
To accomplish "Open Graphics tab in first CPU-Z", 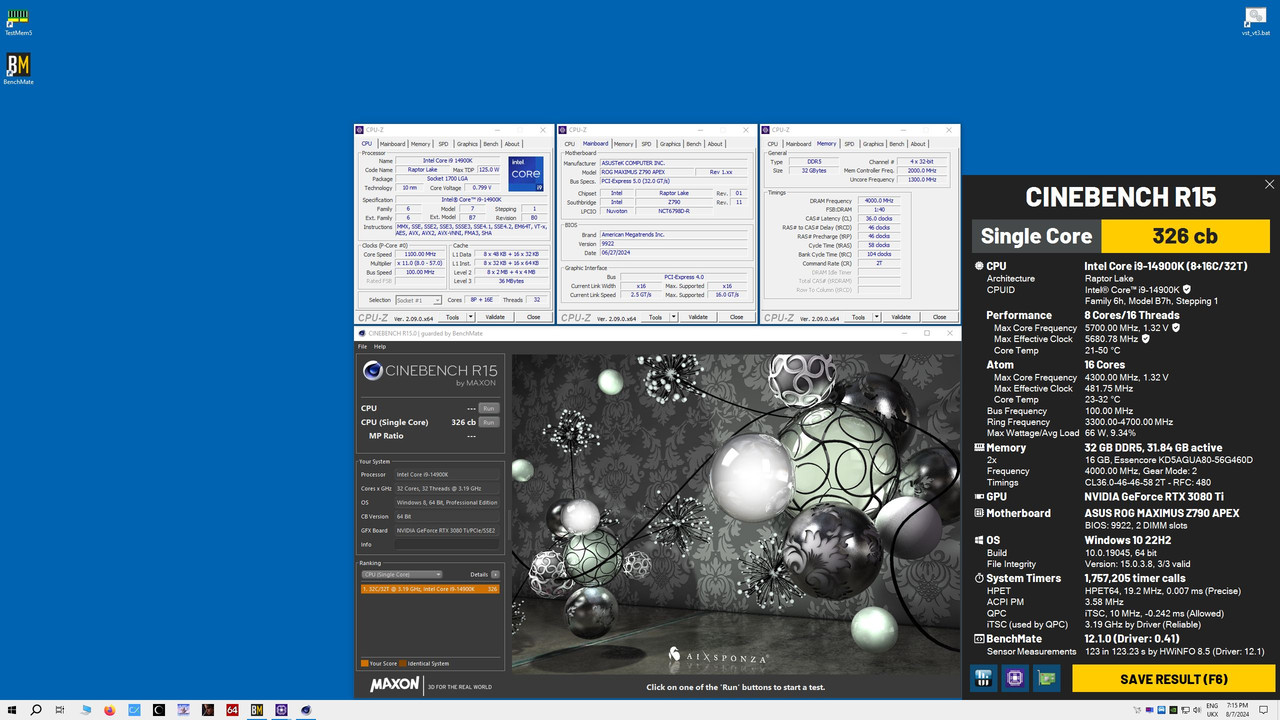I will pyautogui.click(x=467, y=144).
